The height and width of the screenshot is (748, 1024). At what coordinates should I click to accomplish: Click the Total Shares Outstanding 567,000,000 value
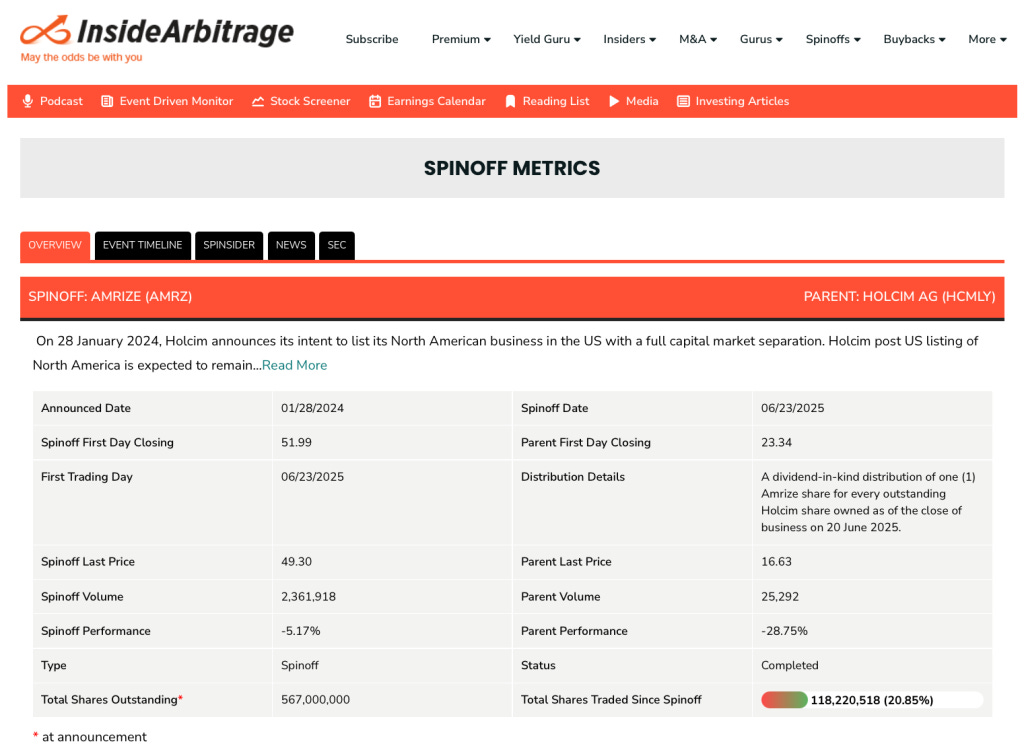(315, 700)
